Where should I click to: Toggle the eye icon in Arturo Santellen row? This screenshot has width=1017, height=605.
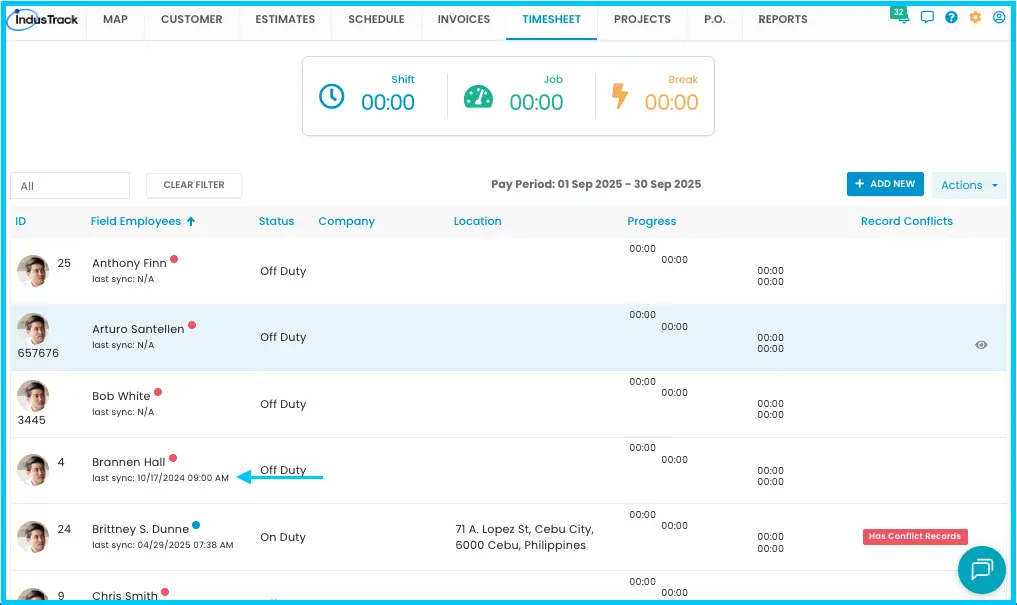click(x=981, y=345)
